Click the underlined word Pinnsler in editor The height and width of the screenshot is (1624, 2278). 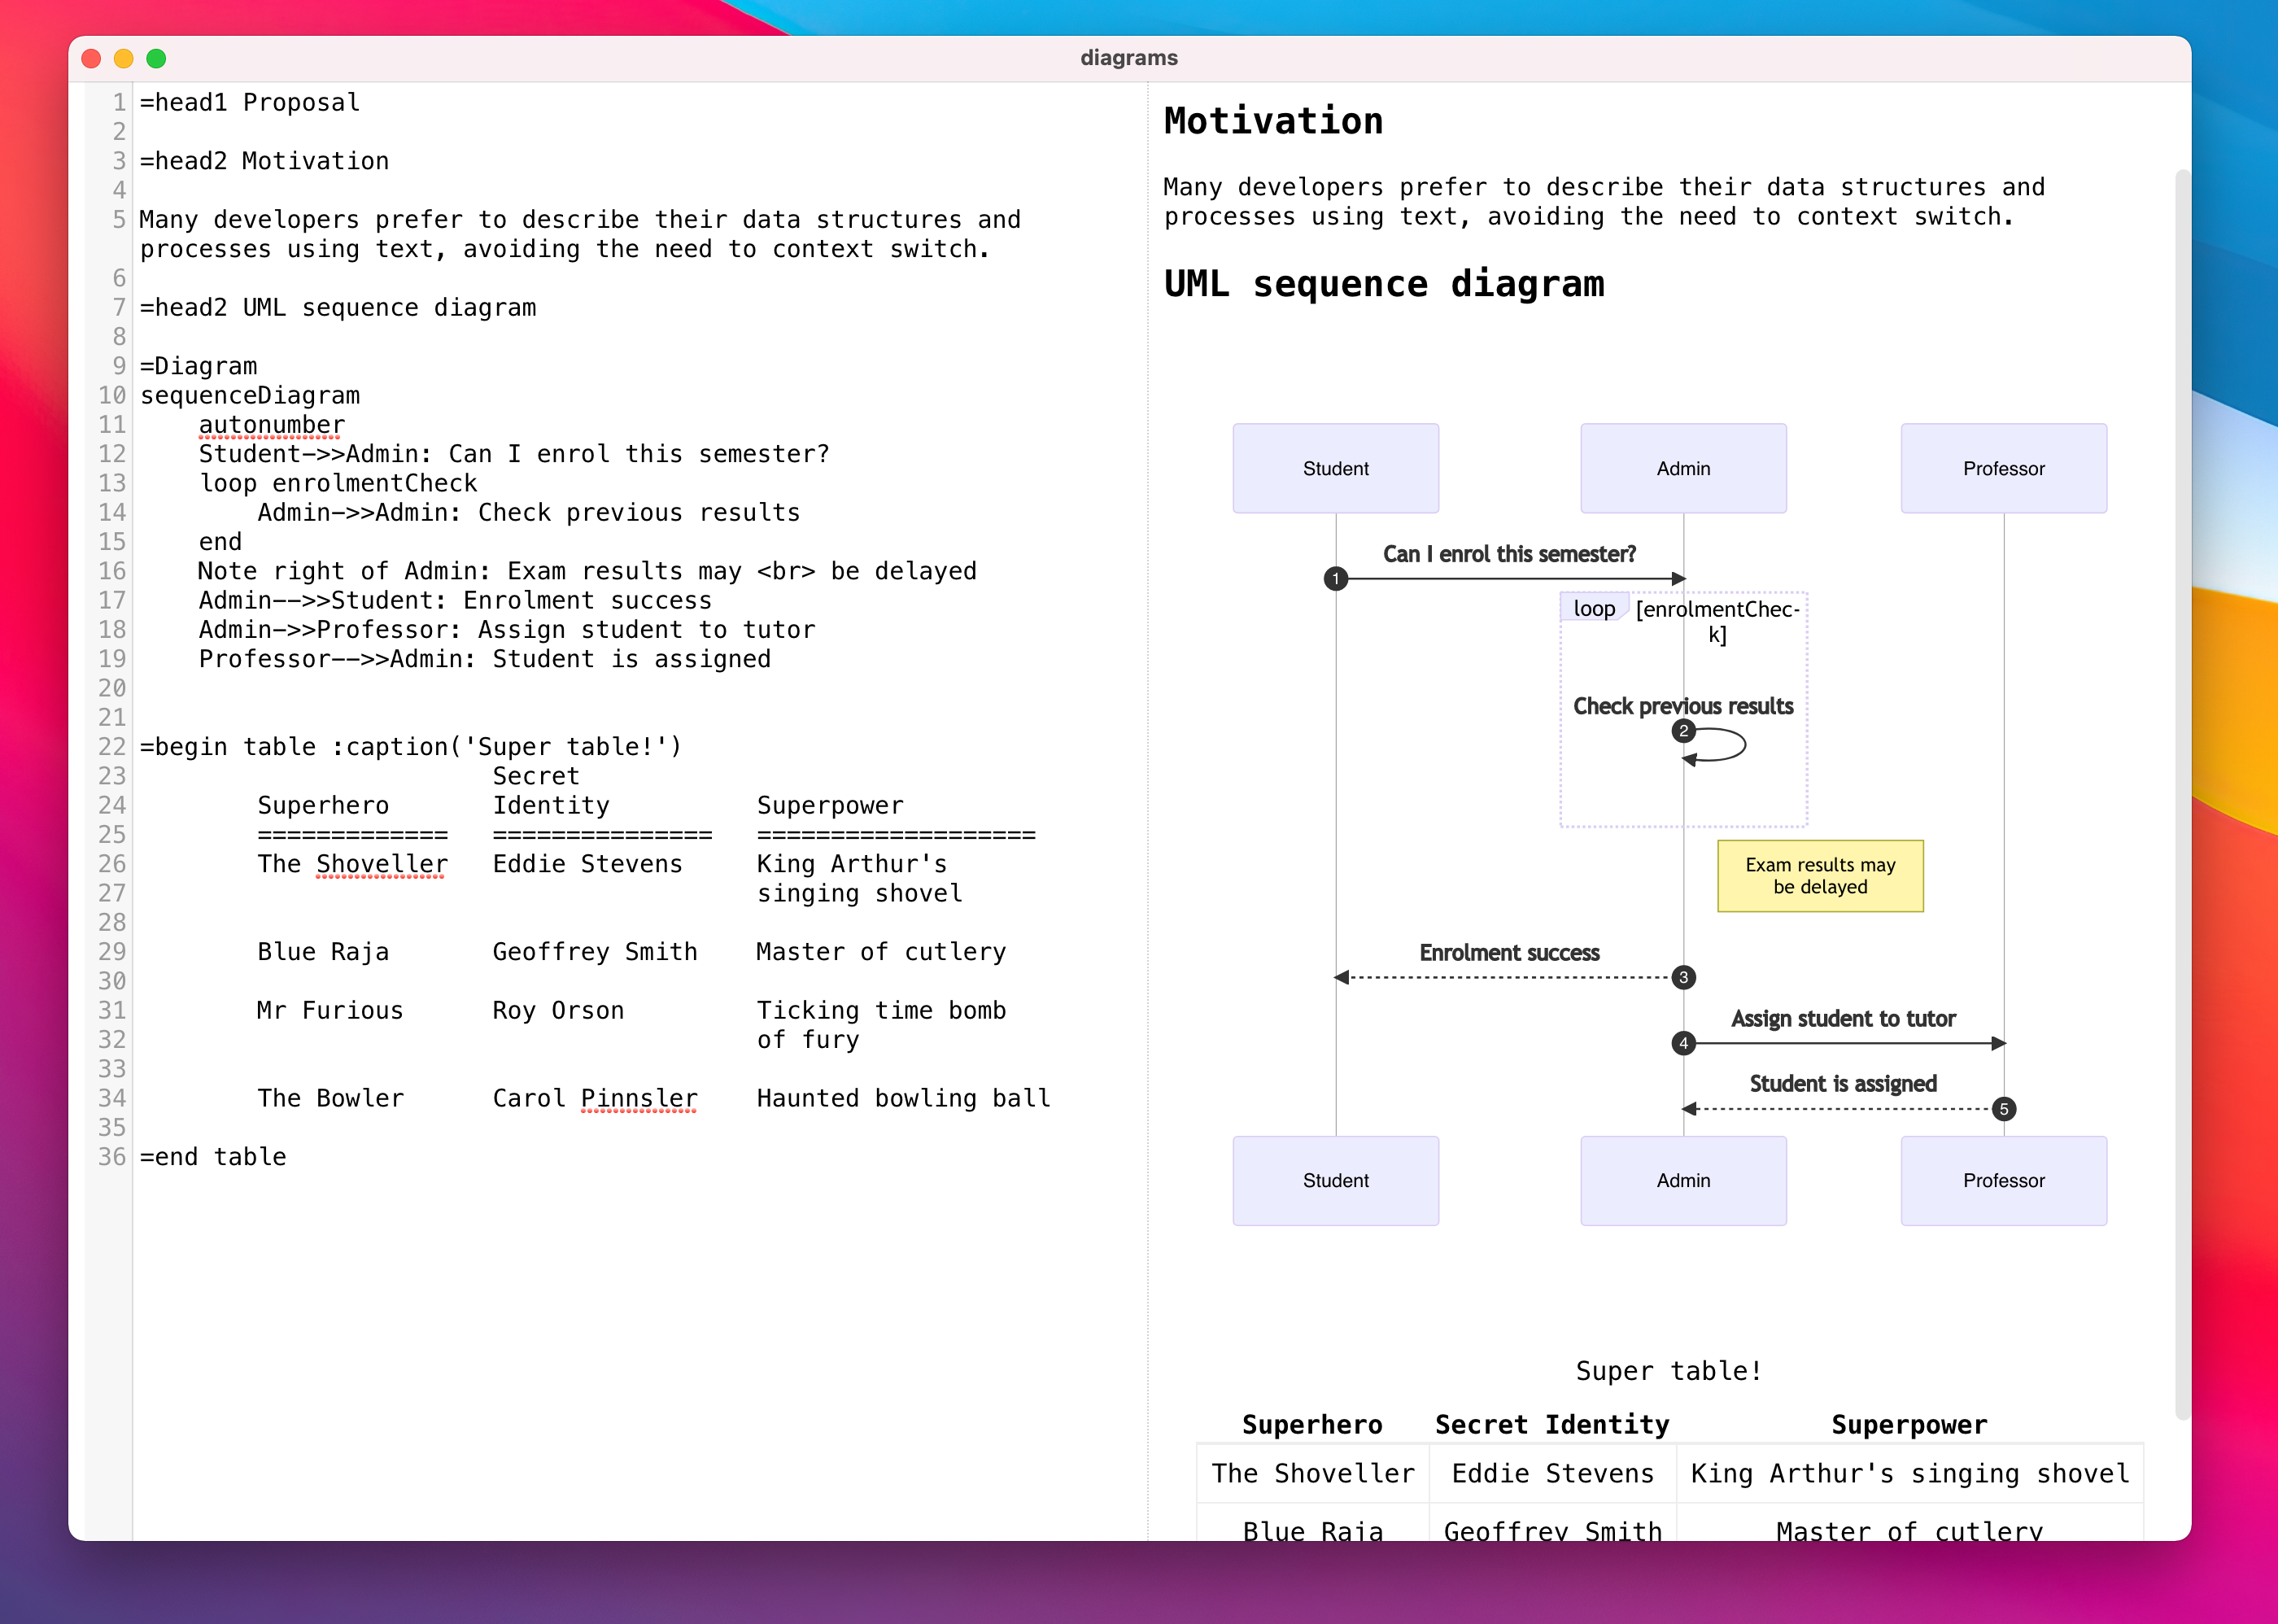coord(639,1098)
